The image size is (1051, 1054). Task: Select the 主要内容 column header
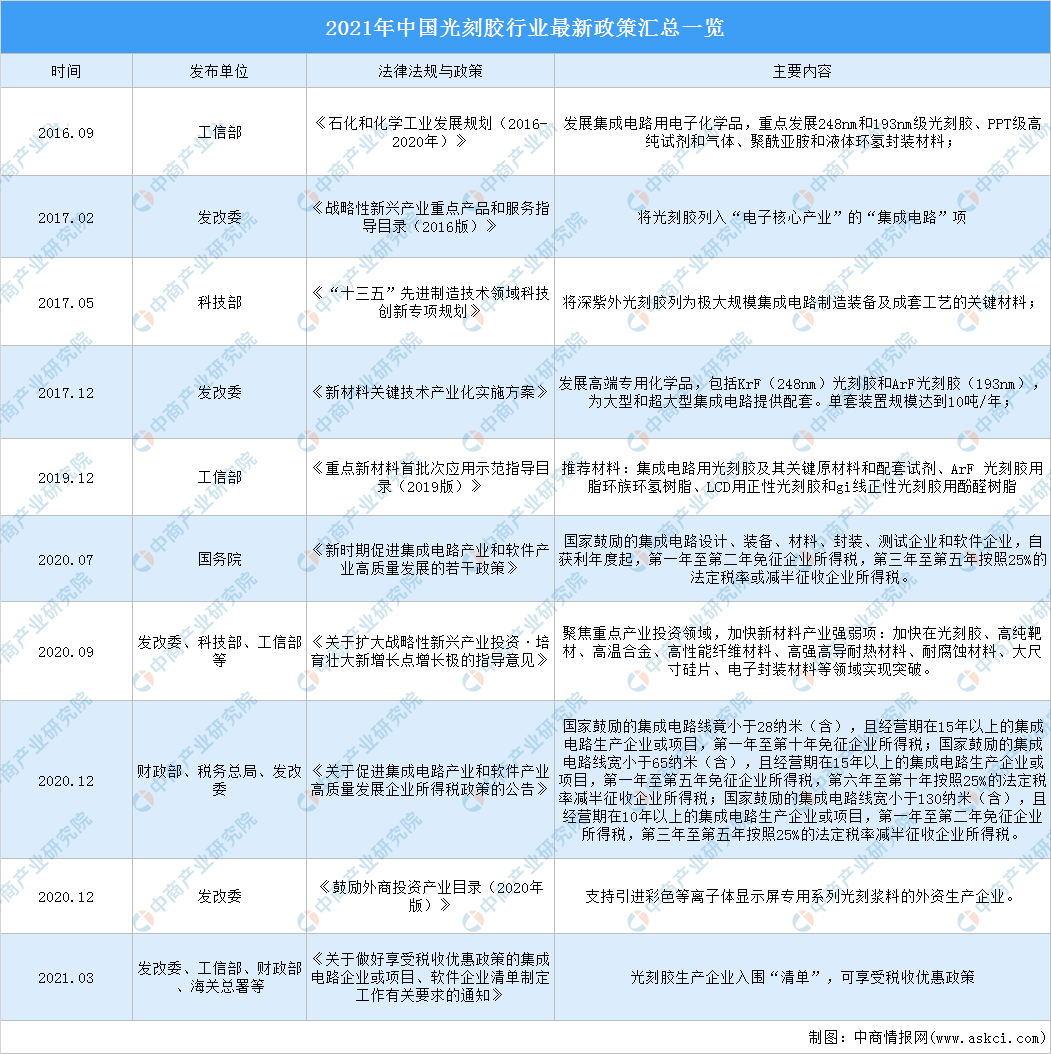tap(802, 71)
